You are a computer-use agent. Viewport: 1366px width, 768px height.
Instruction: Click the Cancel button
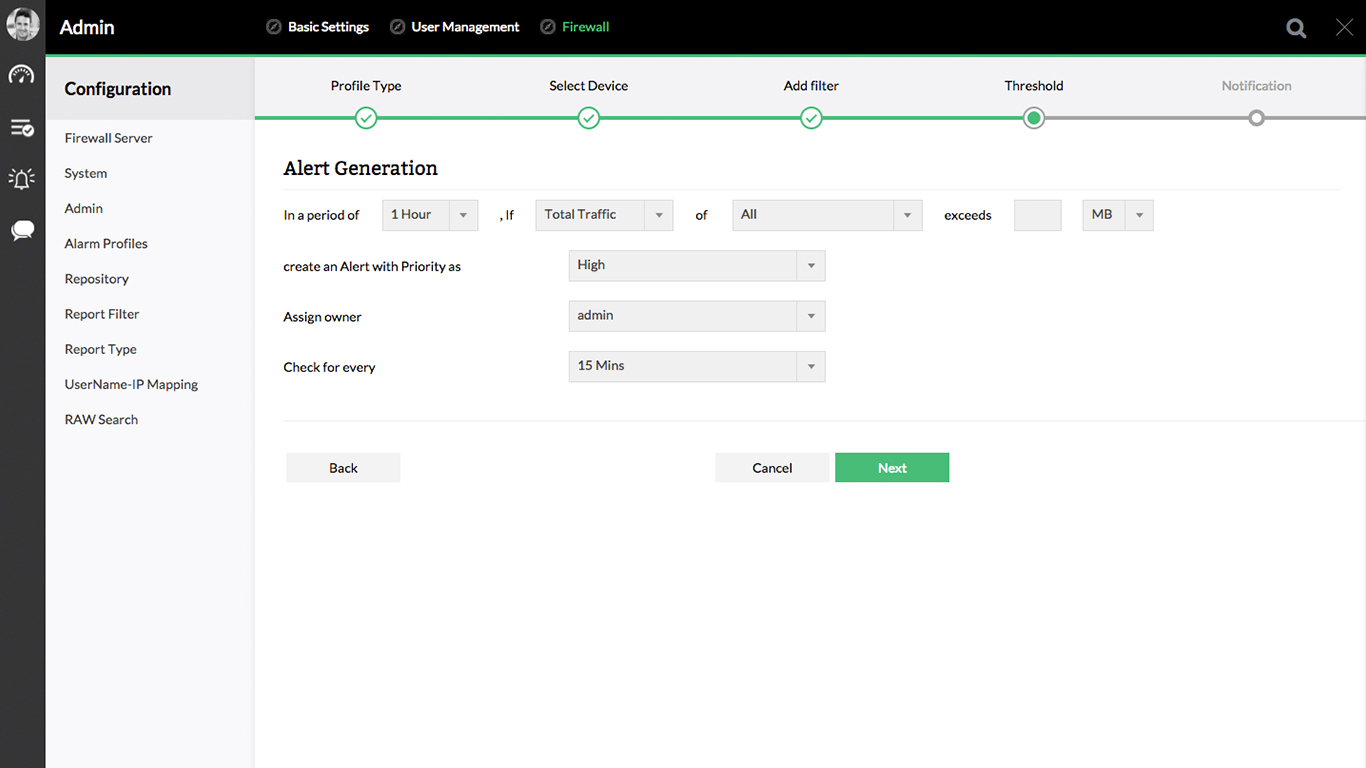pyautogui.click(x=771, y=468)
